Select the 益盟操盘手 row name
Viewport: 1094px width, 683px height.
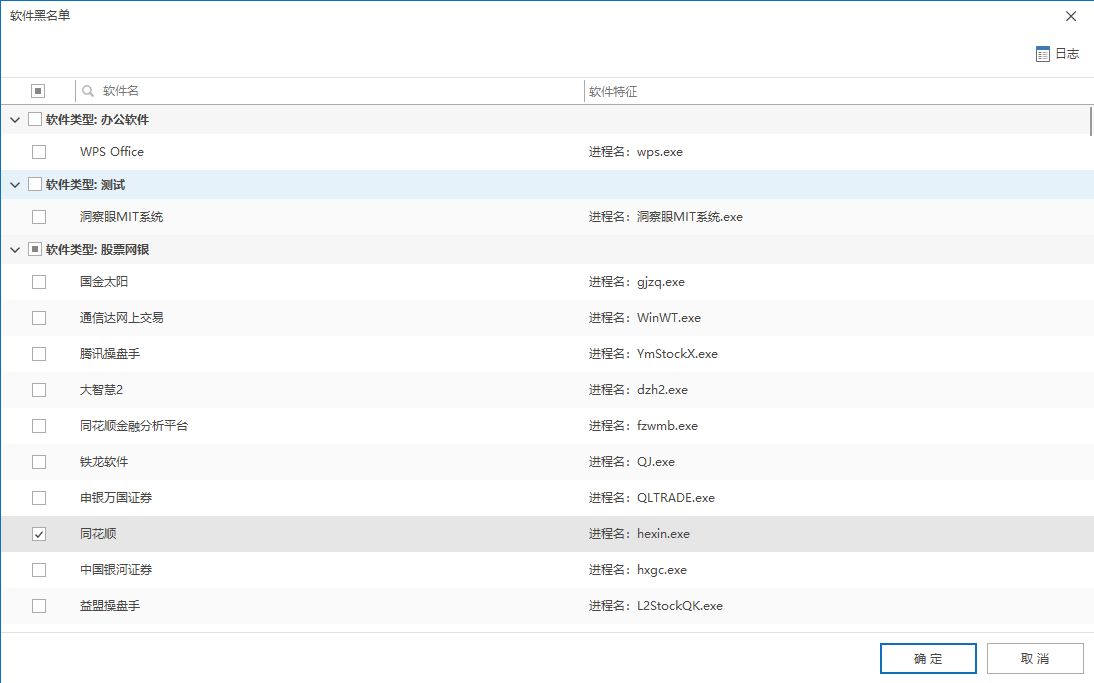pos(110,606)
